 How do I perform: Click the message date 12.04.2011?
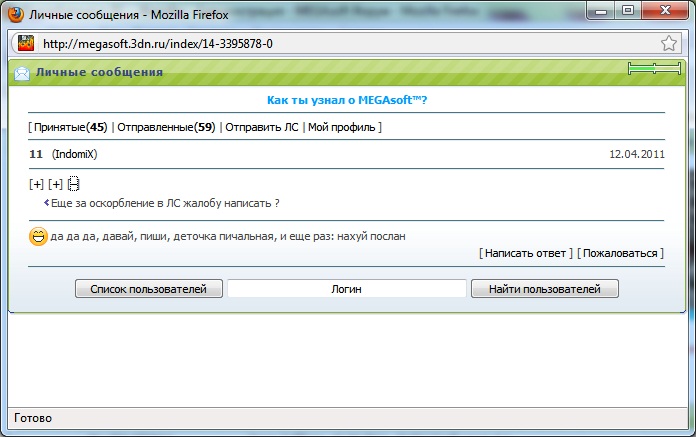coord(637,154)
